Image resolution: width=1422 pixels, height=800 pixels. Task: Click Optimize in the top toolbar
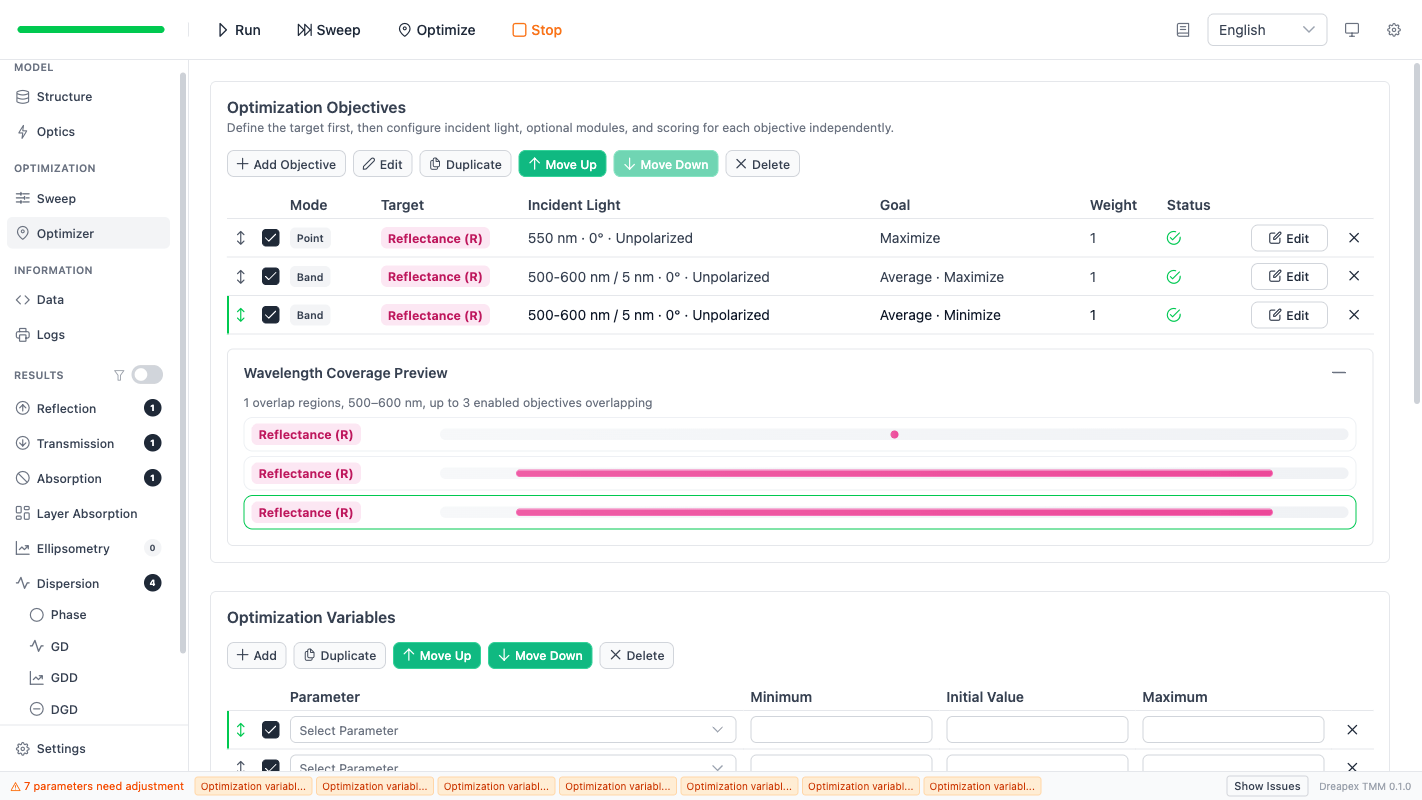click(436, 29)
